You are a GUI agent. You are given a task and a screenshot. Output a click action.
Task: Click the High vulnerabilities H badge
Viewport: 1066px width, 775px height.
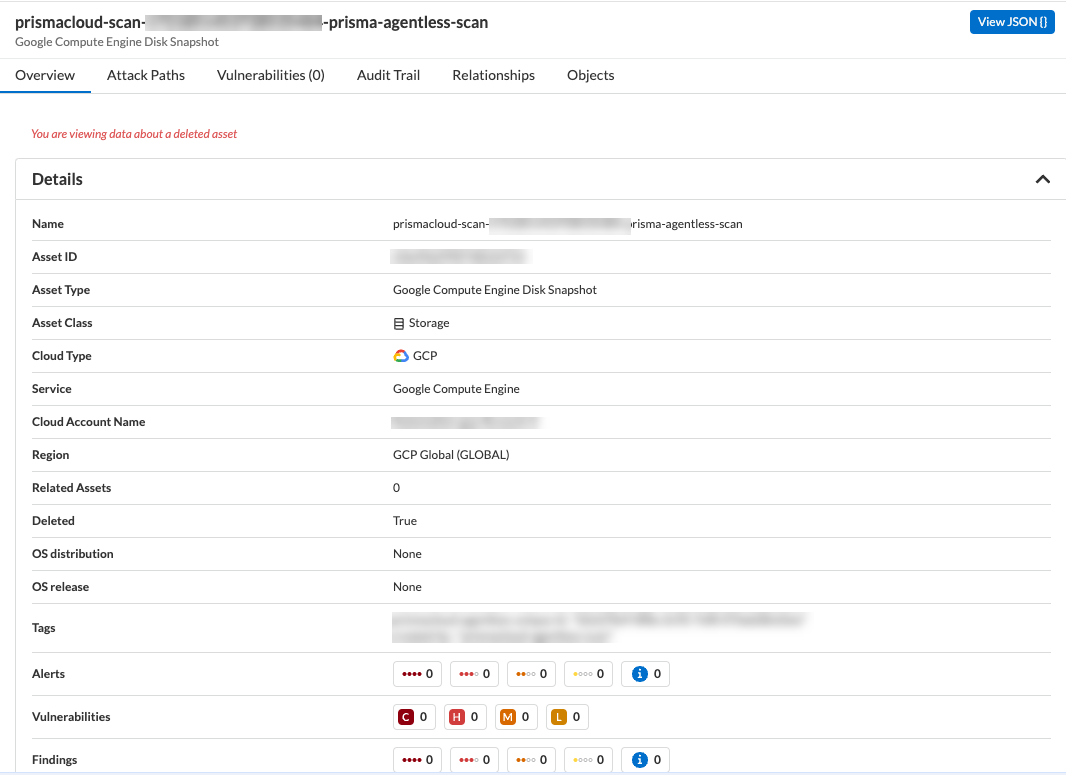465,717
